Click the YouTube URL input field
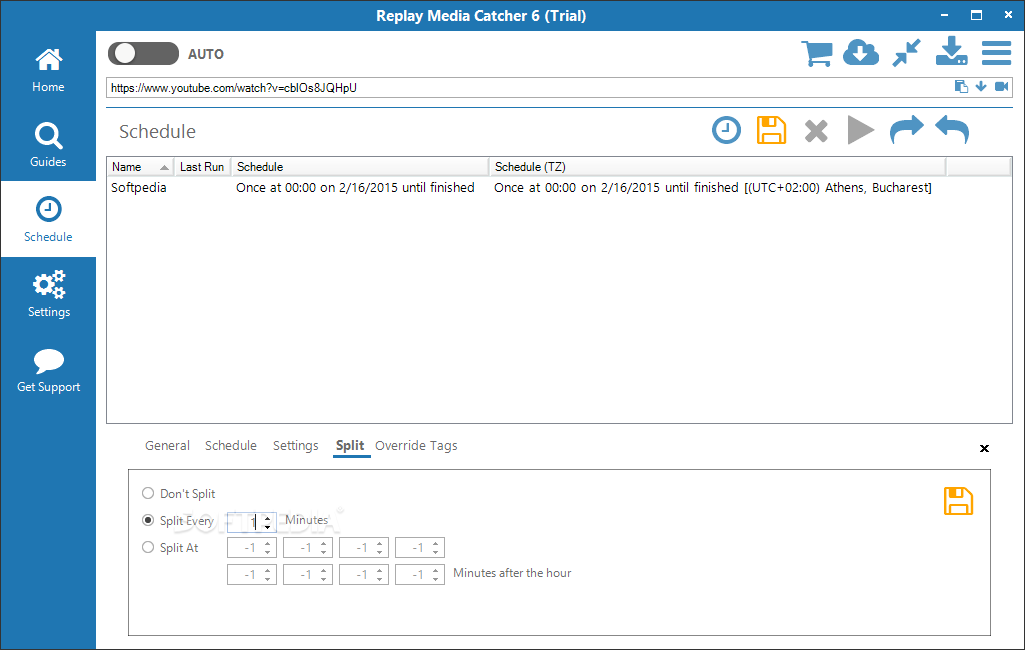Screen dimensions: 1025x650 pos(529,88)
